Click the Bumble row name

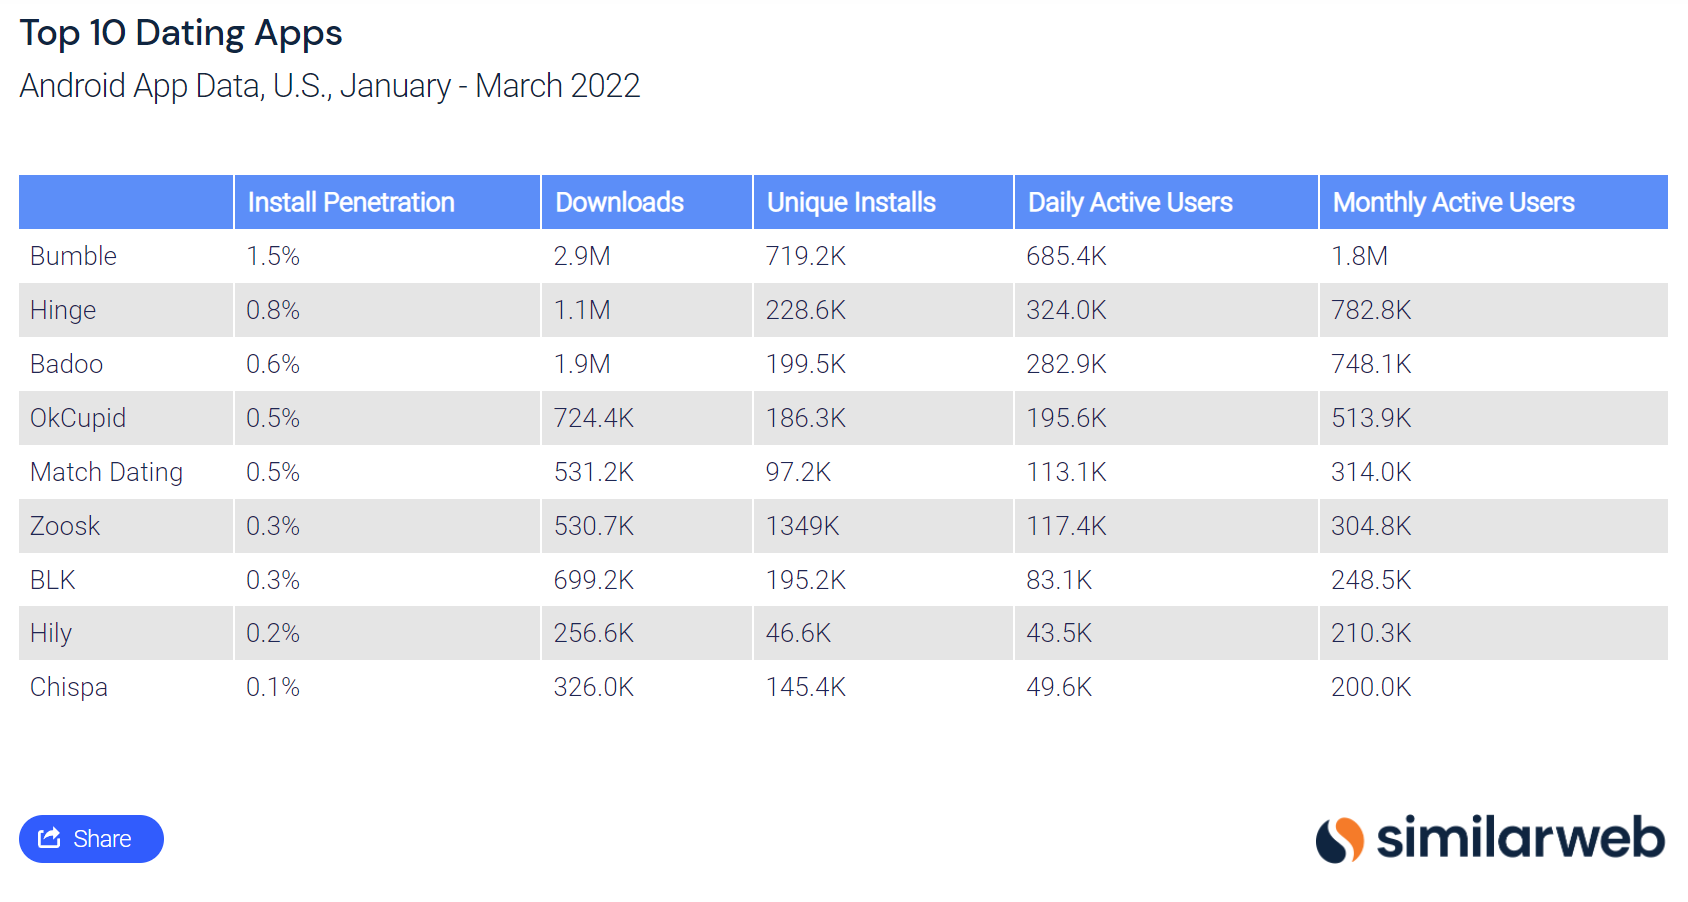73,256
